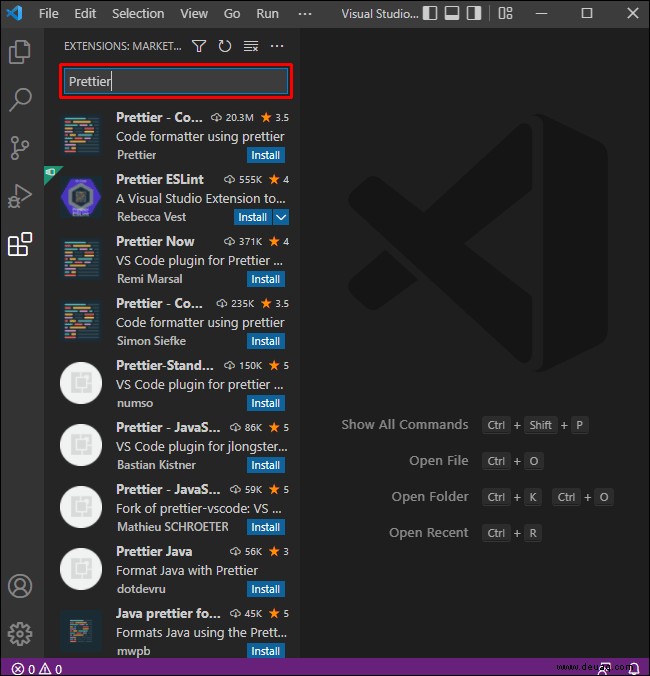This screenshot has width=650, height=676.
Task: Select the Simon Siefke publisher name
Action: [x=152, y=341]
